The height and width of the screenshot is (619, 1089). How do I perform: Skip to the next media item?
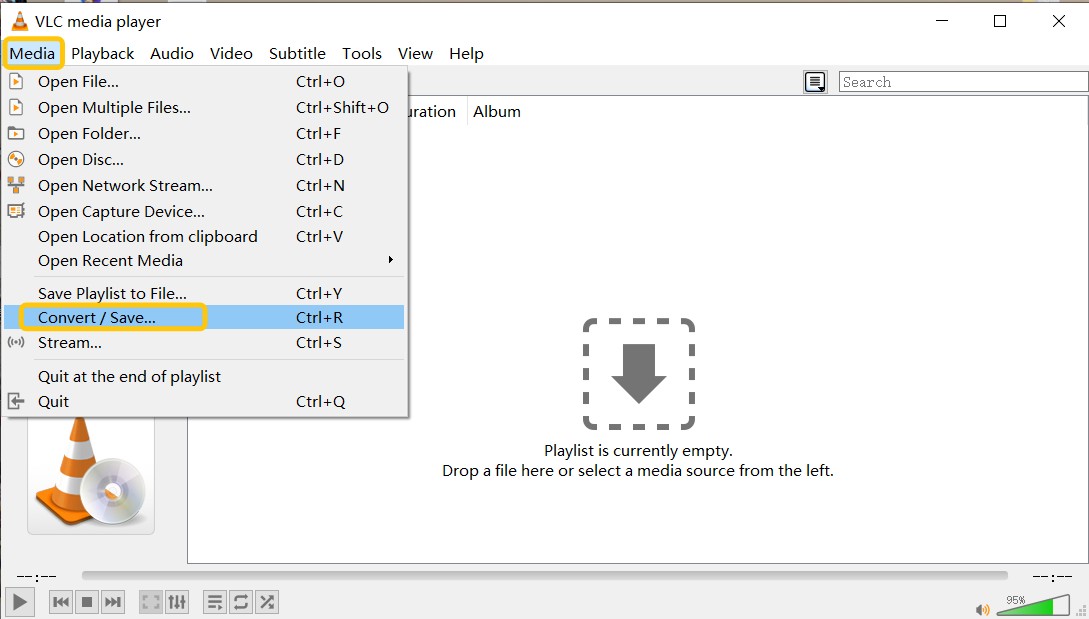click(x=112, y=602)
